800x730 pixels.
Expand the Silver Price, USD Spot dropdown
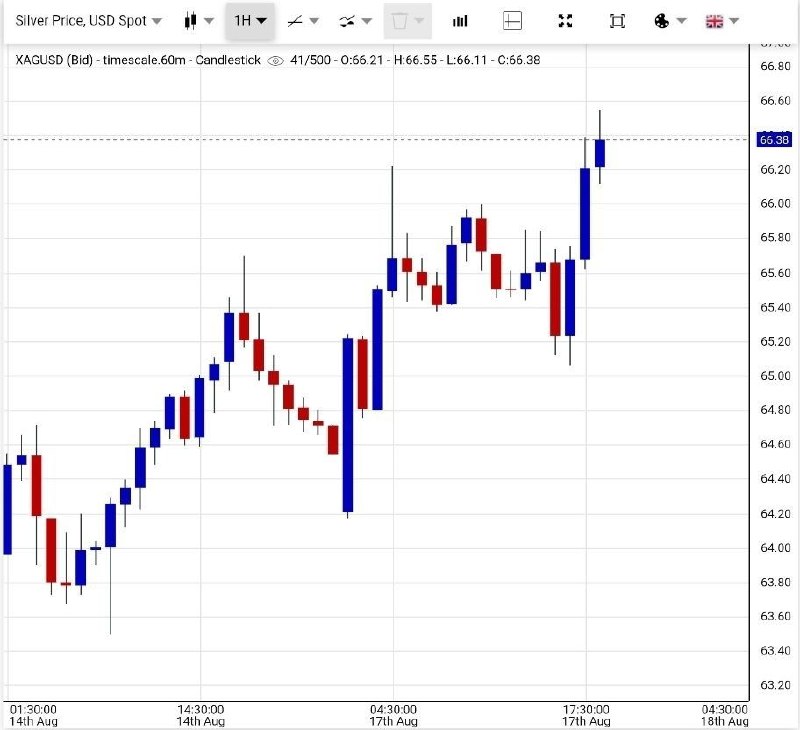click(x=88, y=21)
